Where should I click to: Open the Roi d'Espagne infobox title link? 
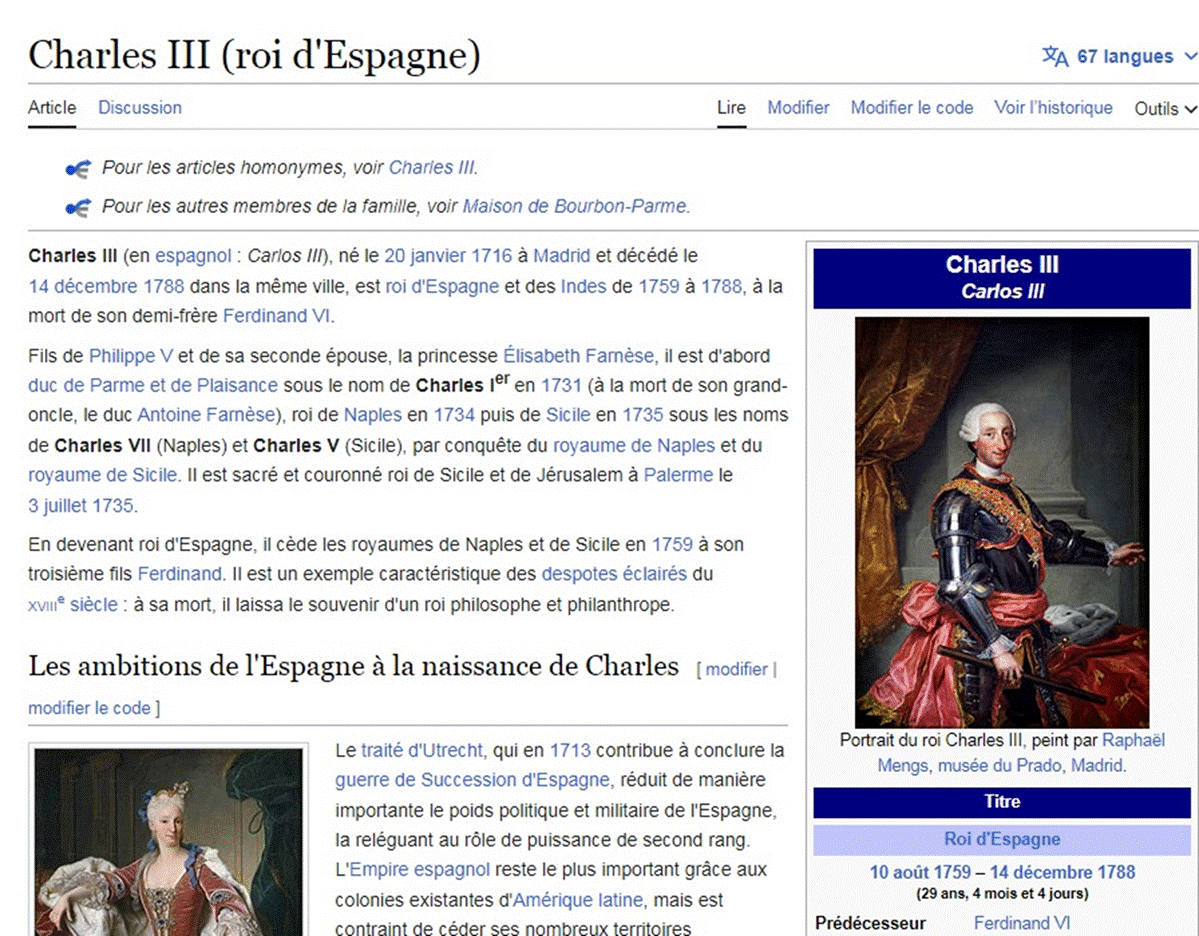[1002, 839]
